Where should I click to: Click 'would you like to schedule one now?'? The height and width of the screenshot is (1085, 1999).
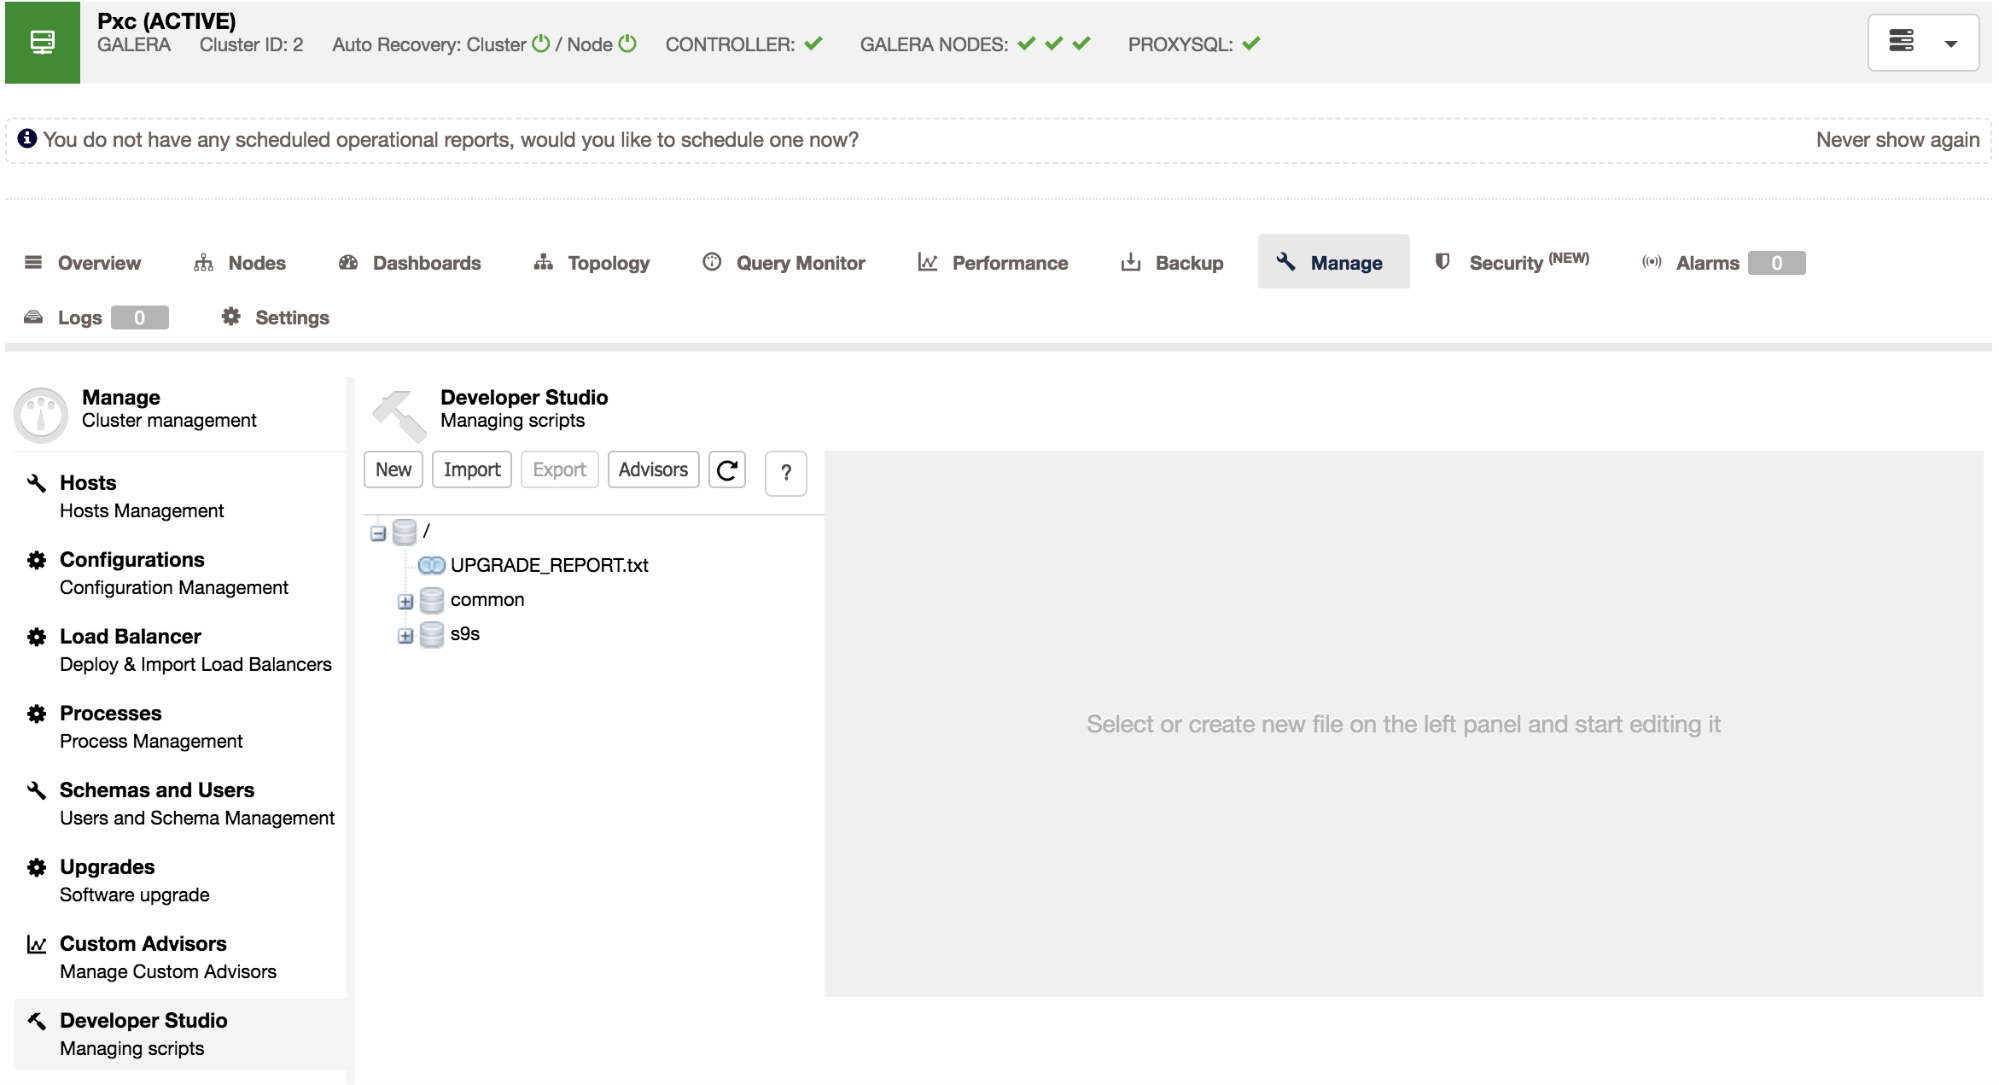pyautogui.click(x=689, y=140)
